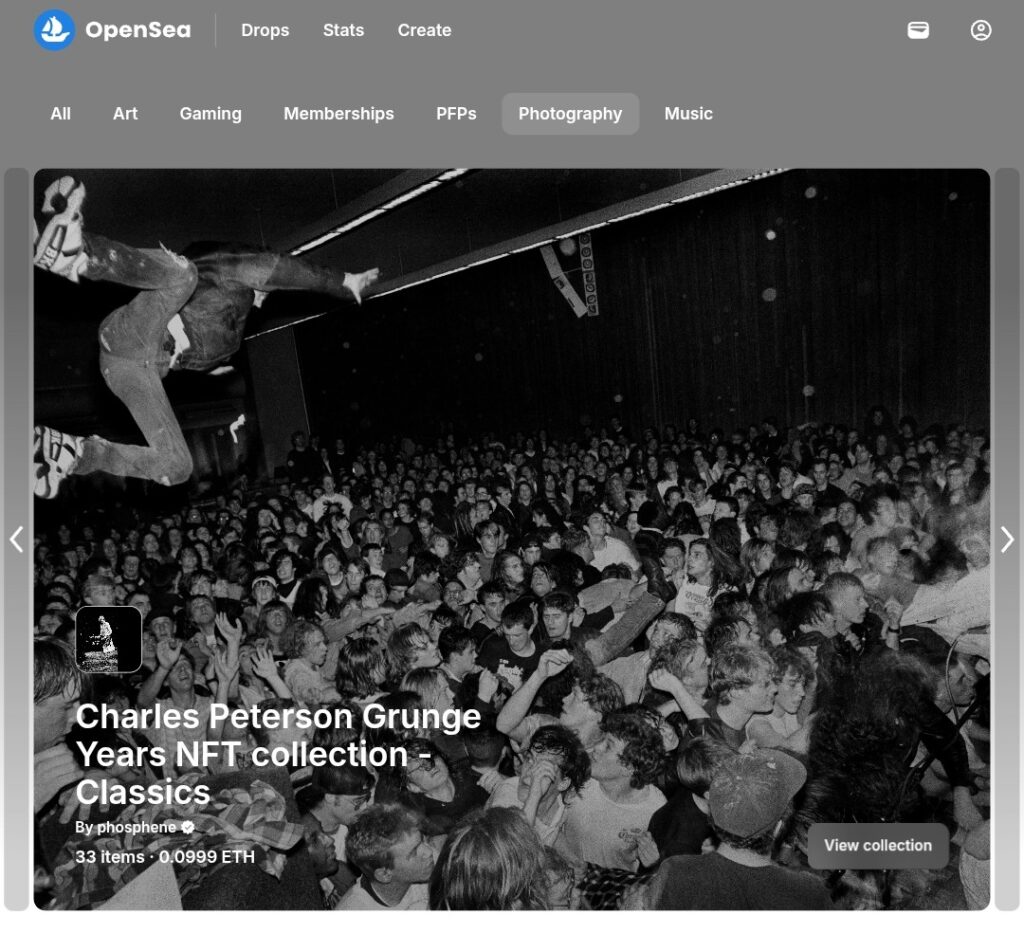1024x933 pixels.
Task: Open the Stats menu
Action: [x=344, y=30]
